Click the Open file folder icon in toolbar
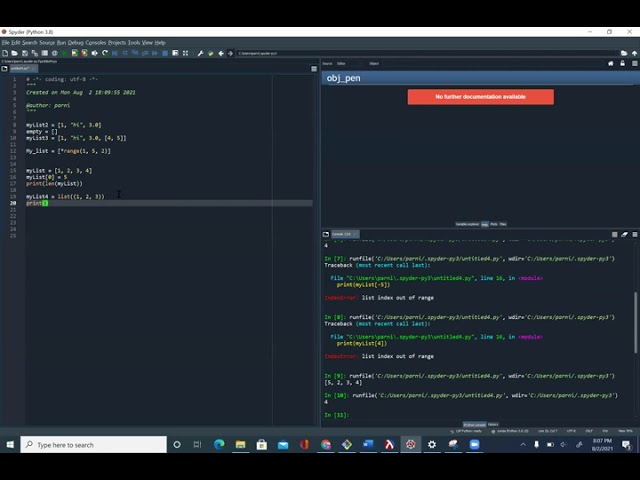The width and height of the screenshot is (640, 480). (x=15, y=53)
